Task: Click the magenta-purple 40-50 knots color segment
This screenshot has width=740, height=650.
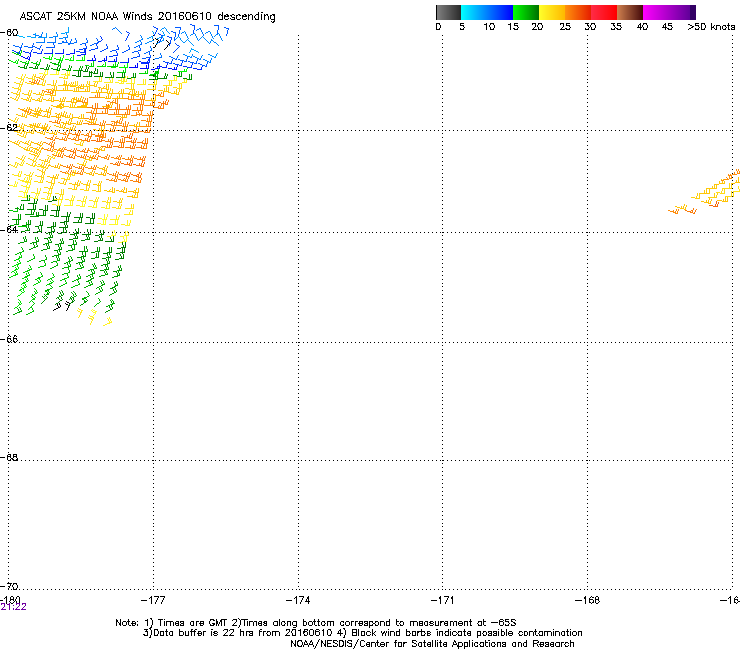Action: pyautogui.click(x=669, y=12)
